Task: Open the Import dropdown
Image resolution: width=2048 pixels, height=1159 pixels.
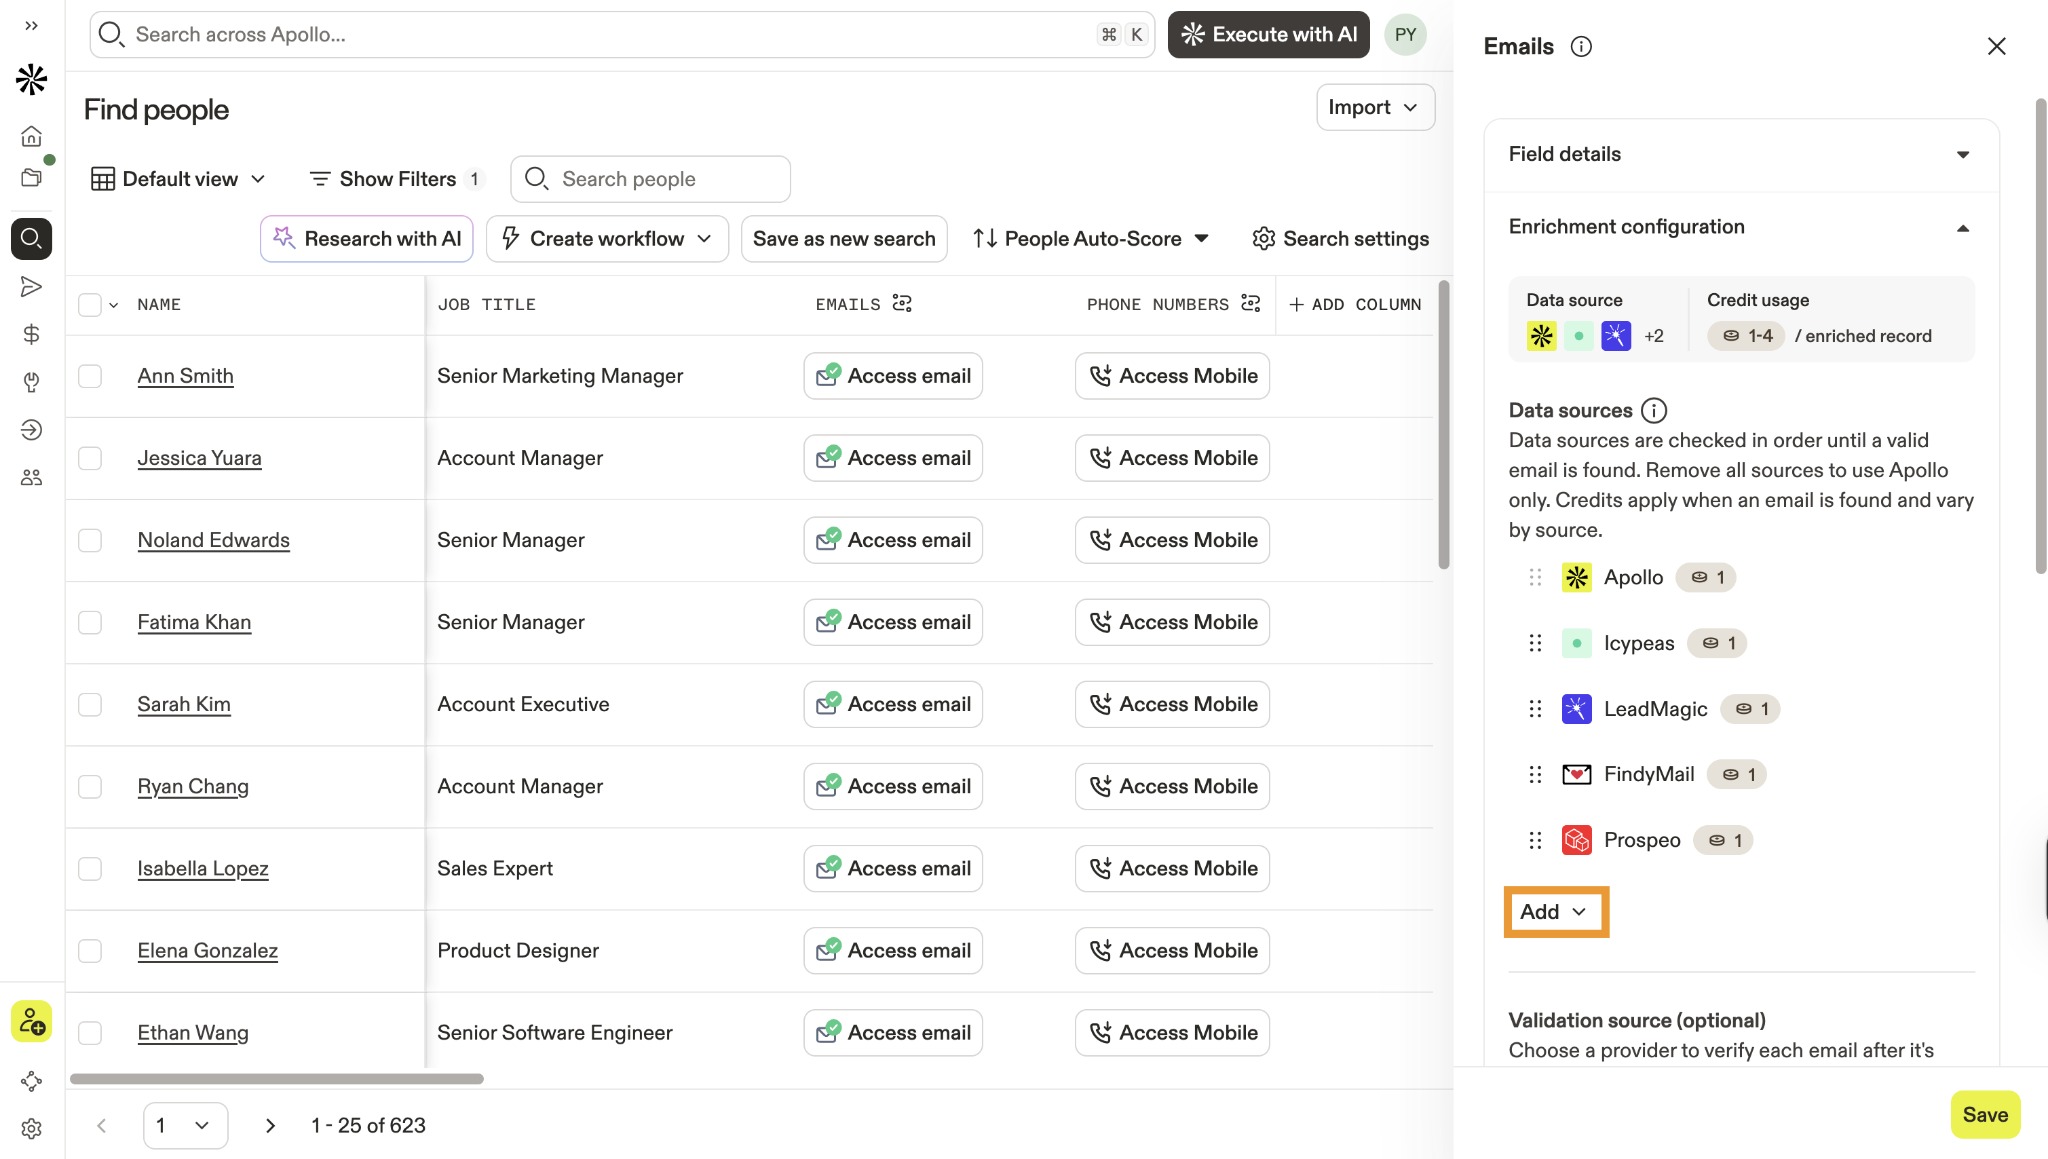Action: 1374,107
